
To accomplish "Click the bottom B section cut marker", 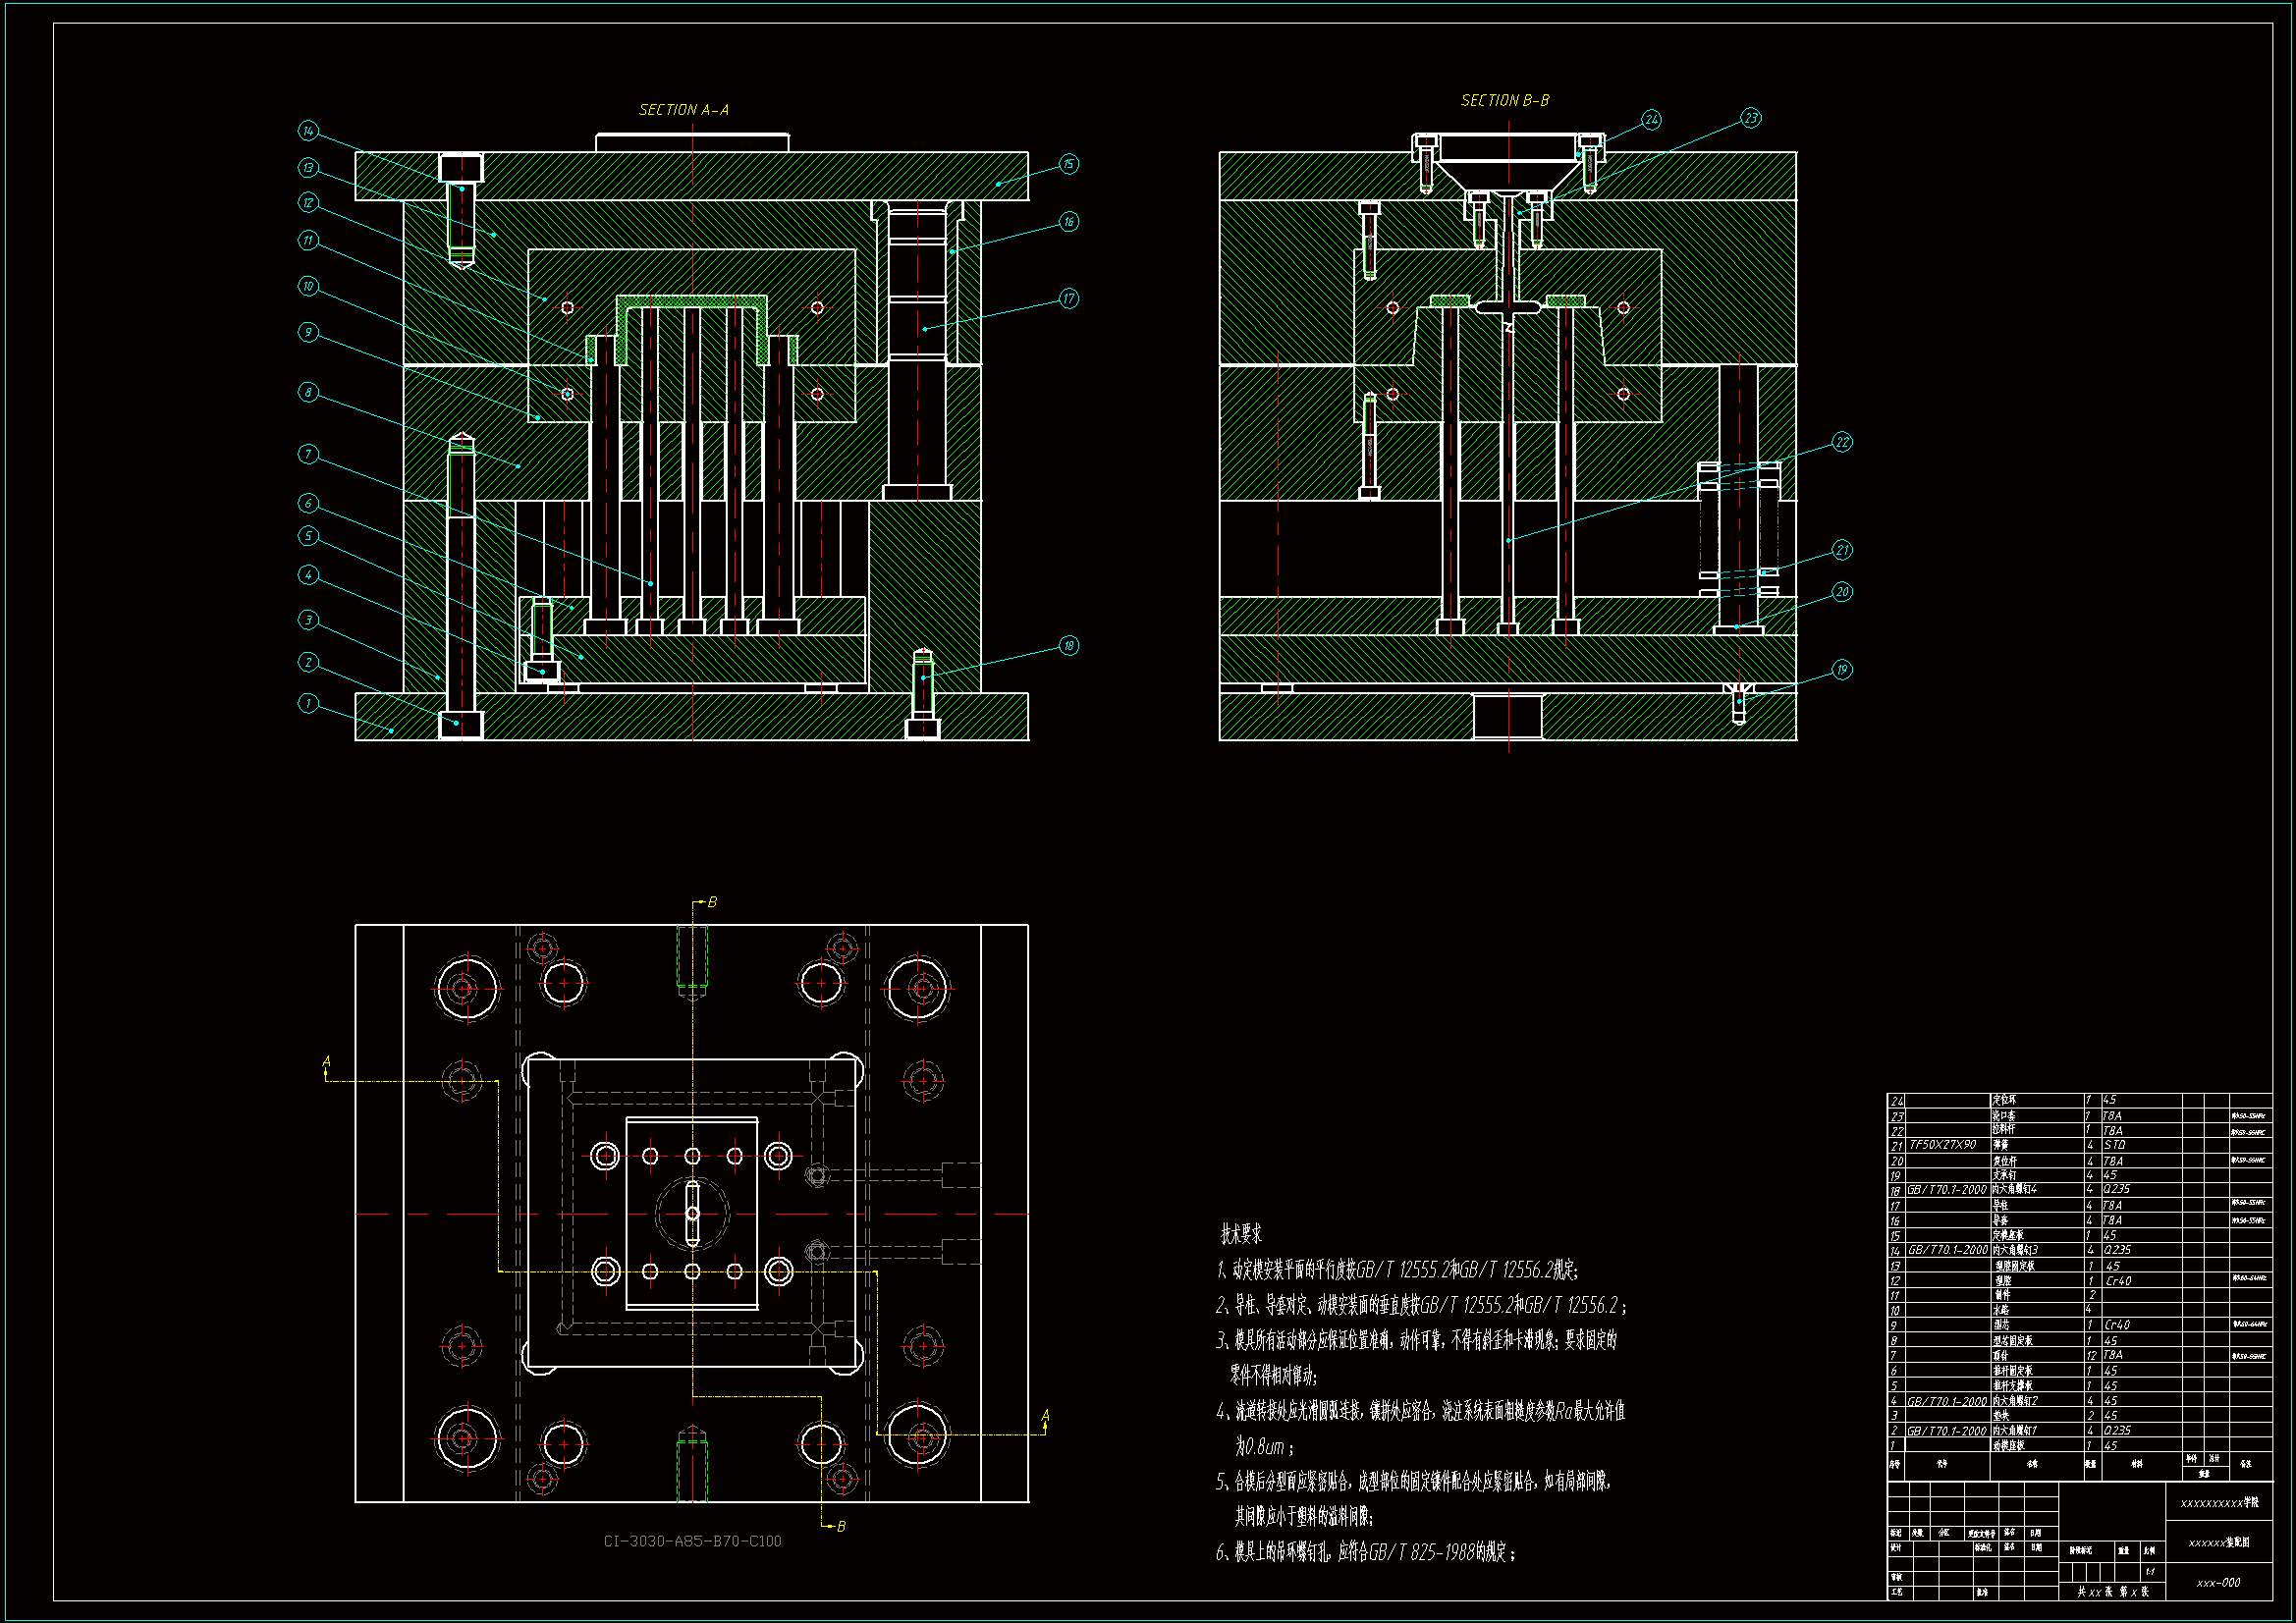I will (840, 1526).
